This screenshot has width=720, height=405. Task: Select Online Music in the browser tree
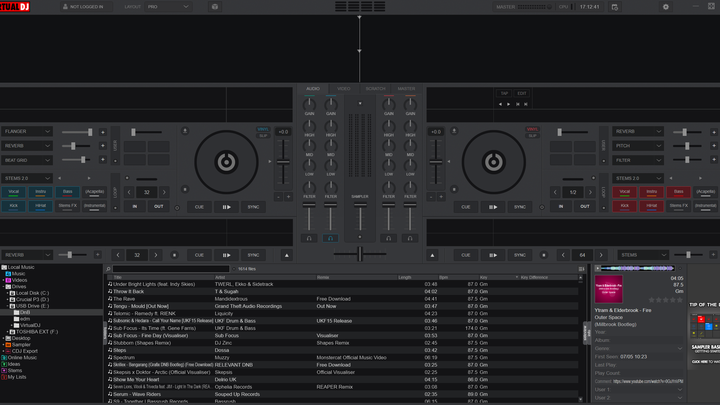(22, 358)
